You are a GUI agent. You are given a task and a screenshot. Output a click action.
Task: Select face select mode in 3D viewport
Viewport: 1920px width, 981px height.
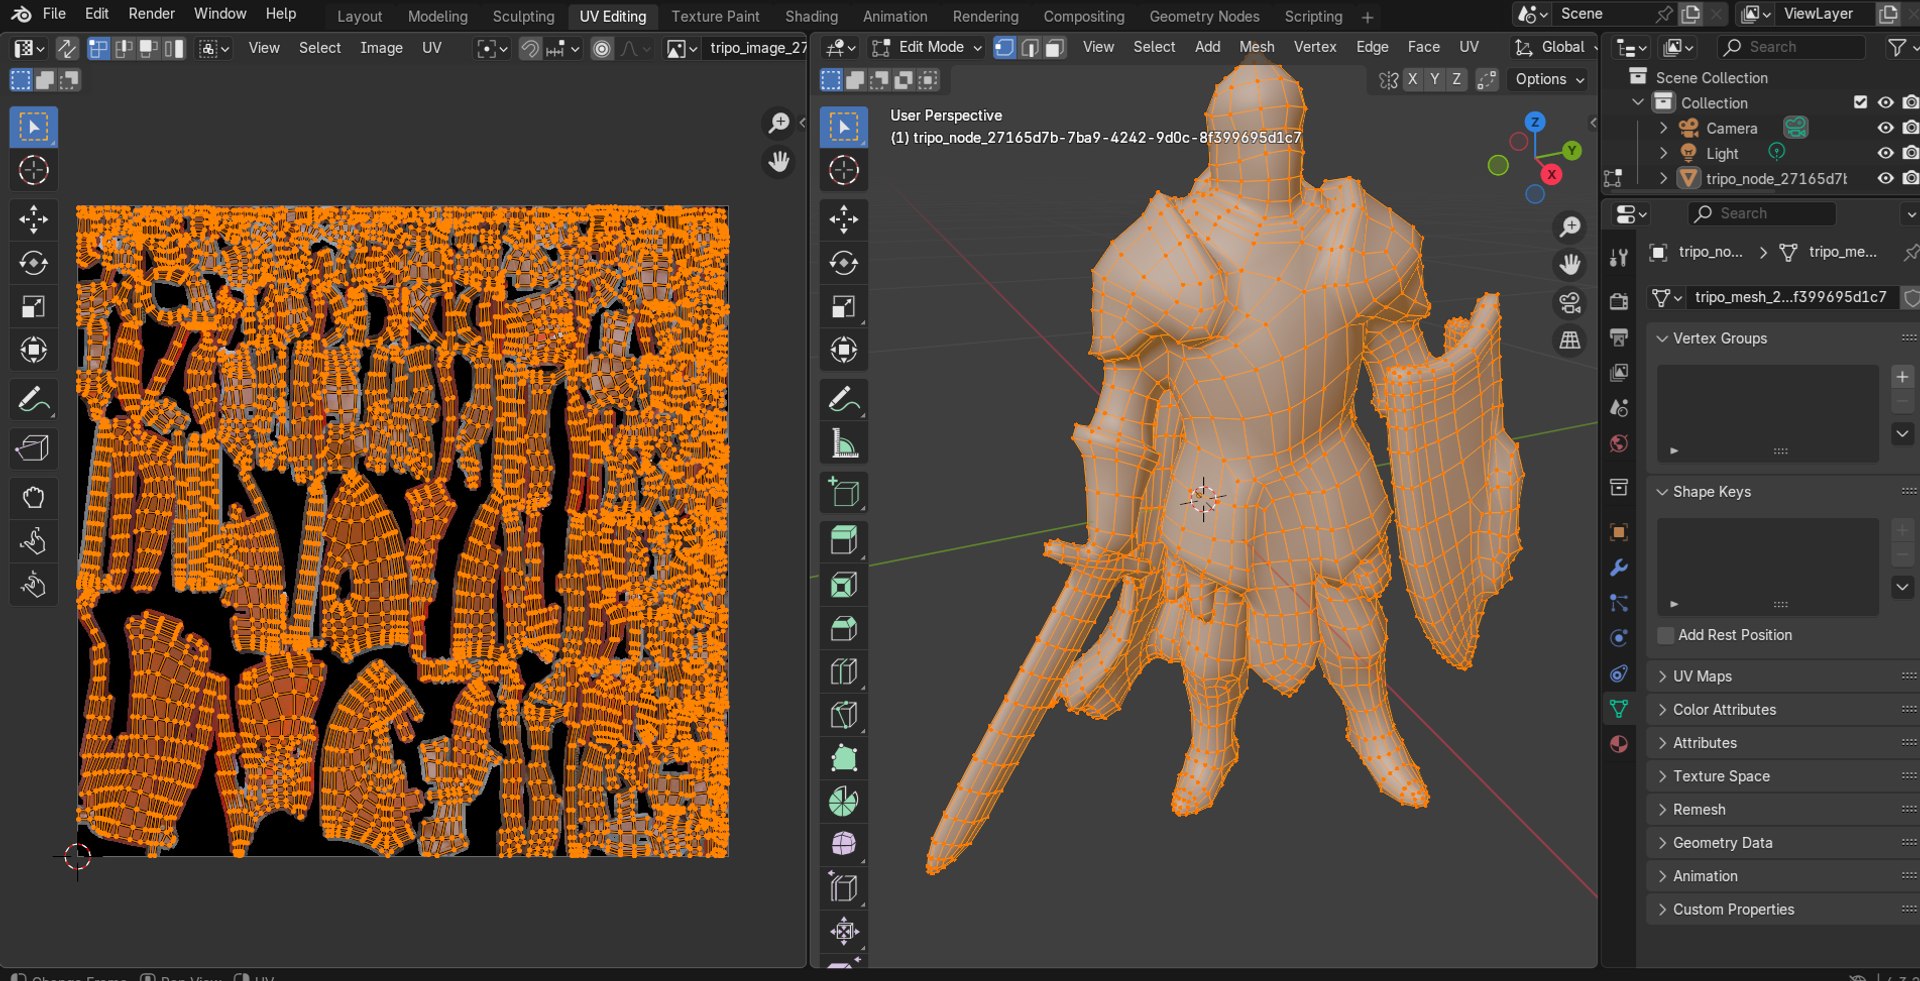(x=1054, y=47)
